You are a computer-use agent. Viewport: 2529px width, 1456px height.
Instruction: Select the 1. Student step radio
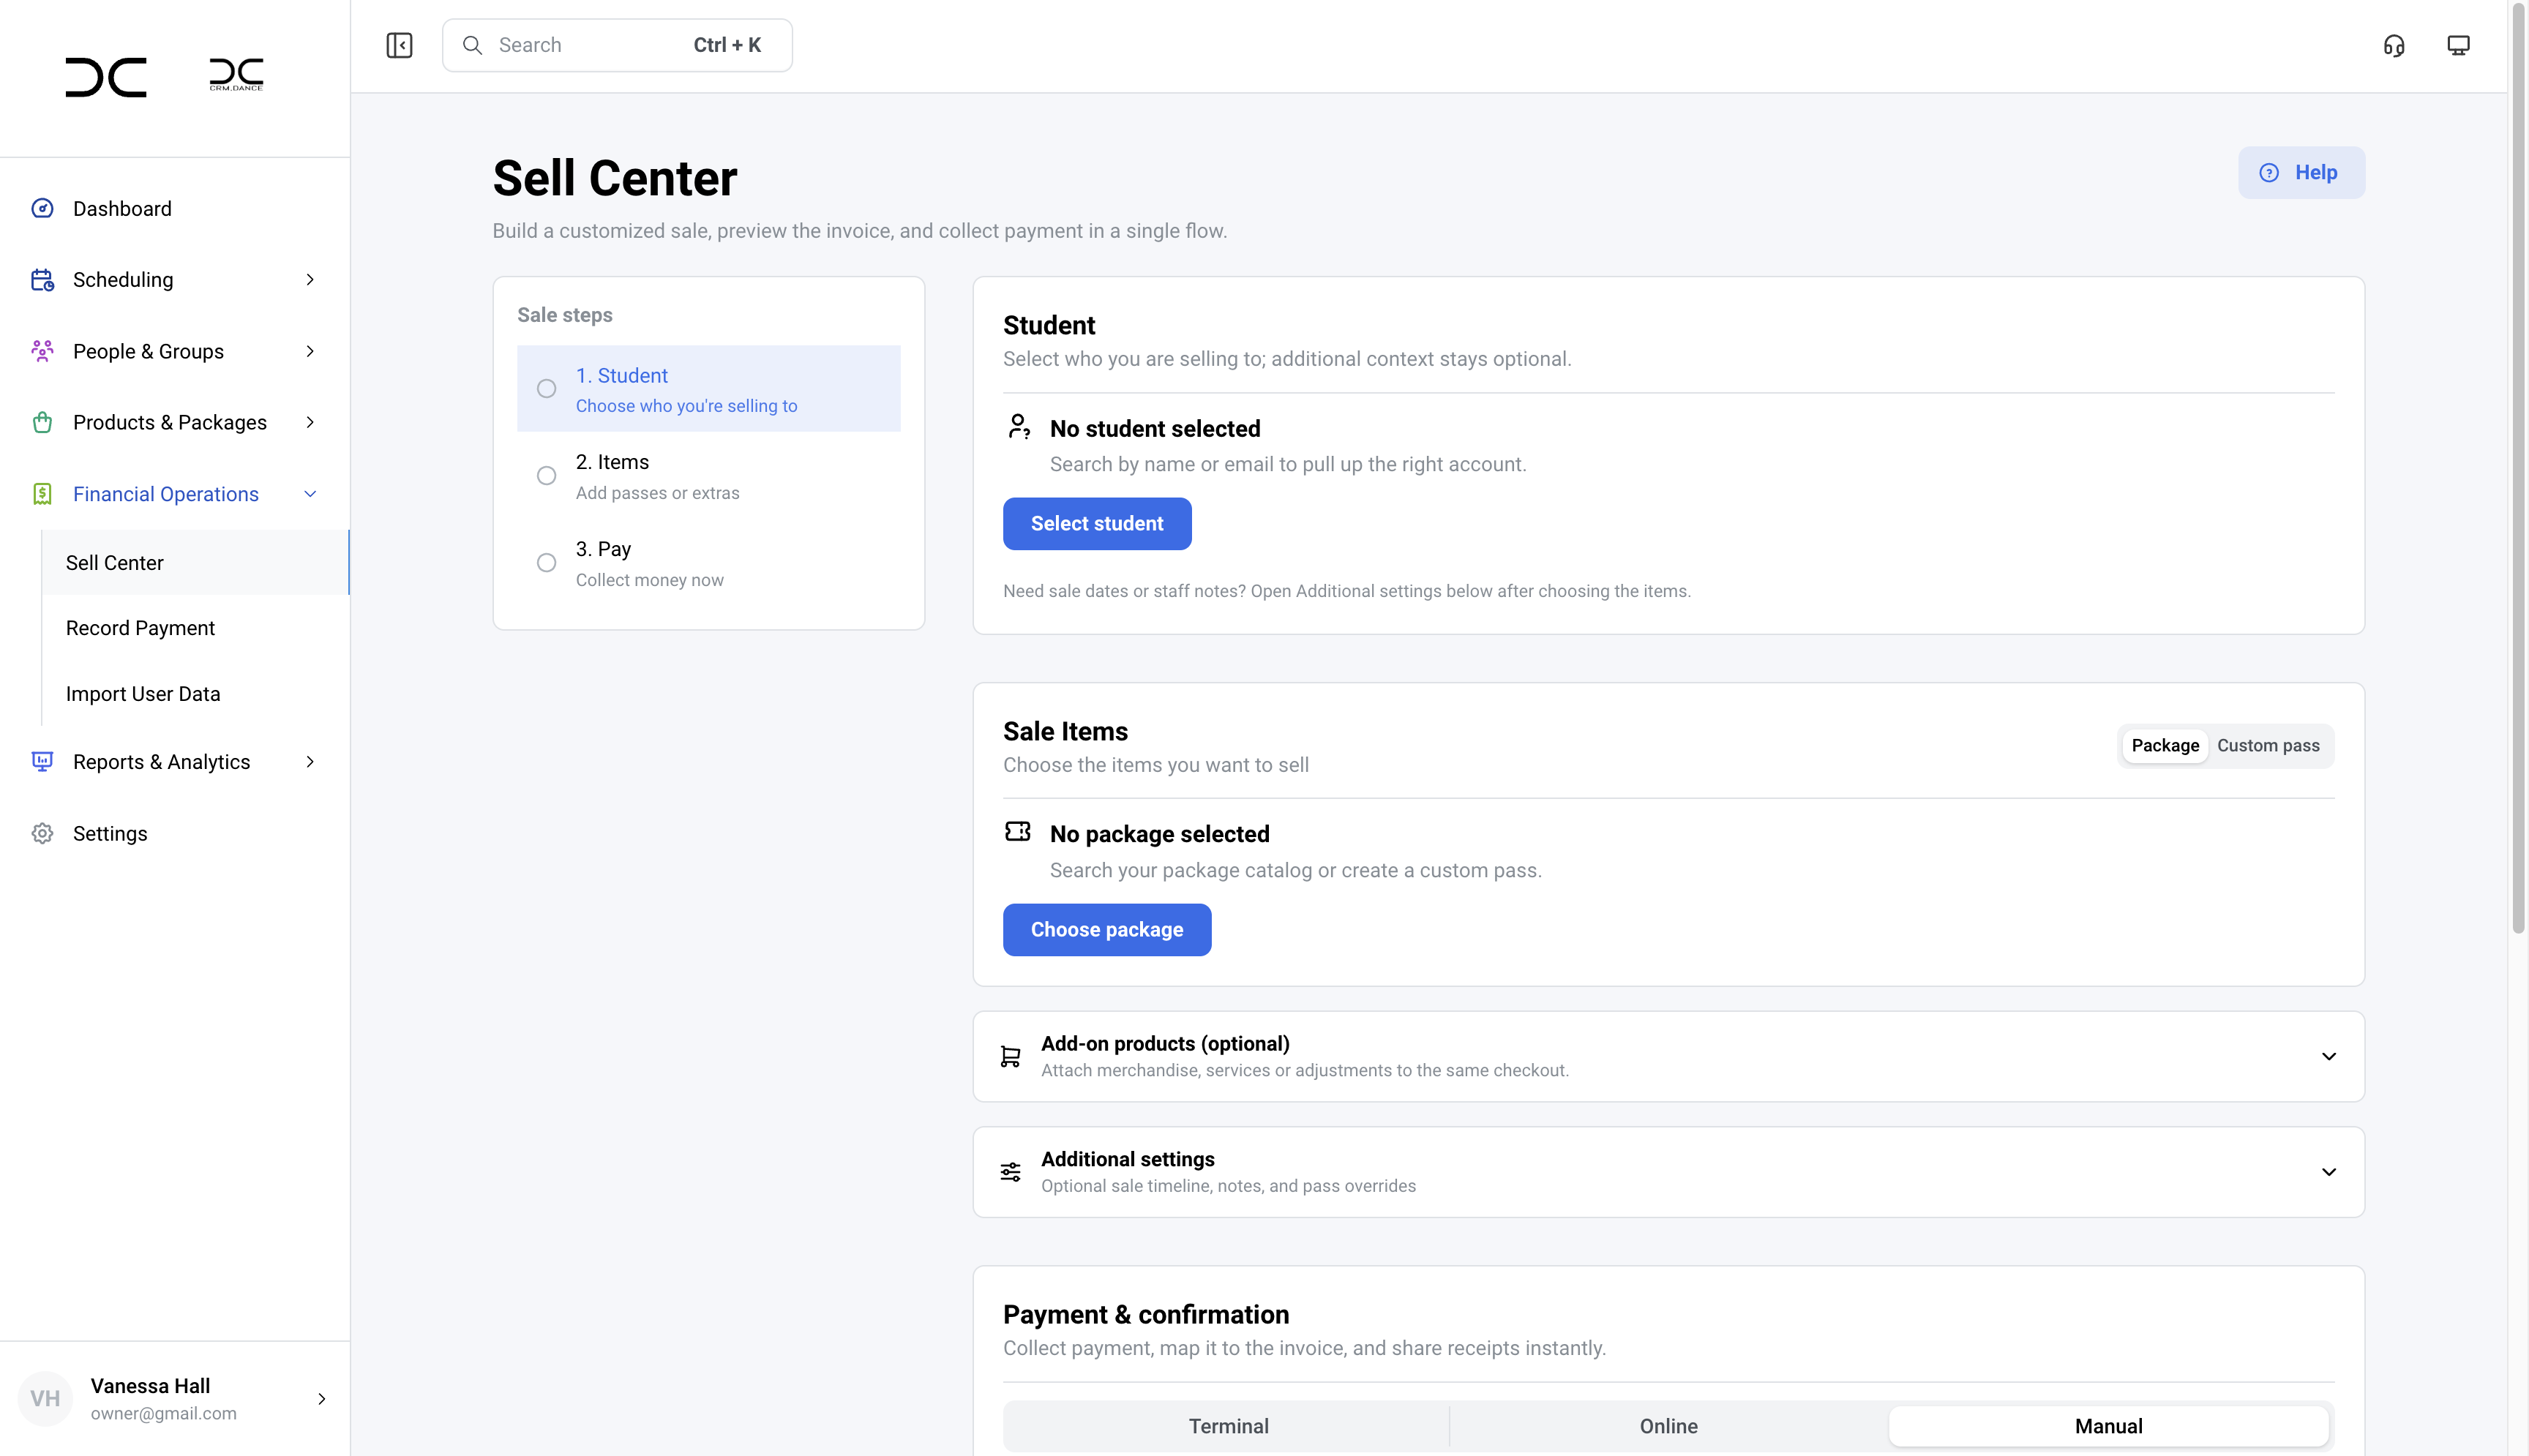pyautogui.click(x=546, y=389)
